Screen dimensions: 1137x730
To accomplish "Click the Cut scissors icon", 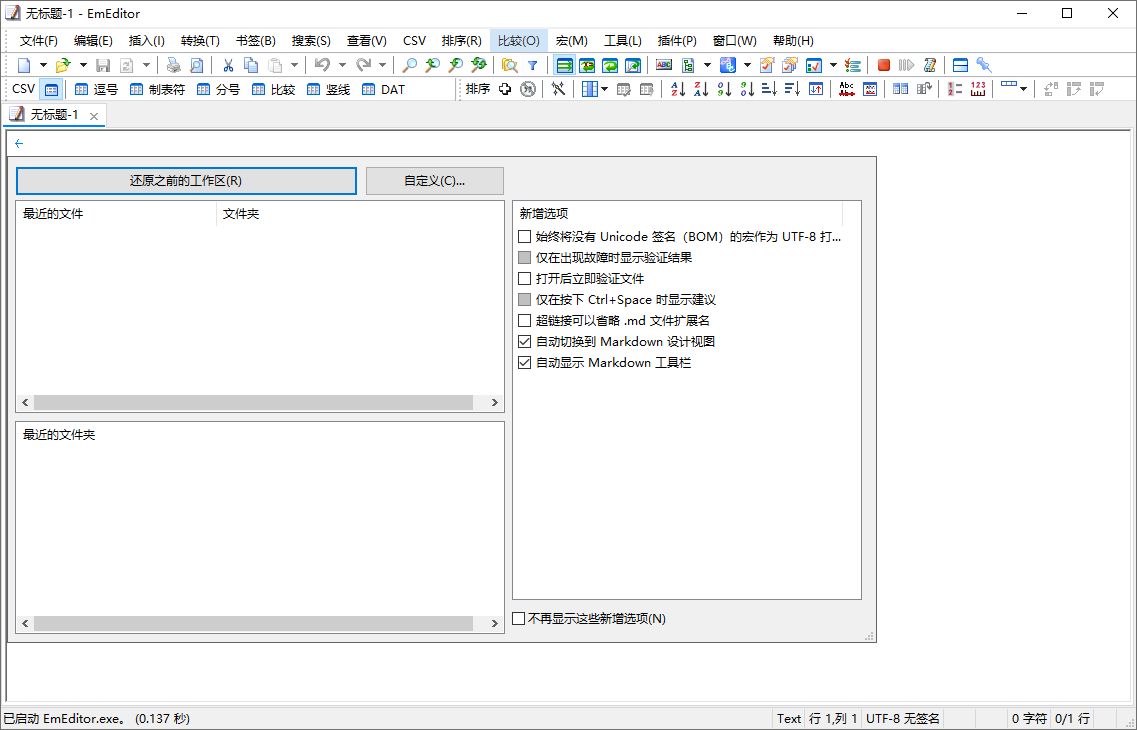I will pos(228,65).
